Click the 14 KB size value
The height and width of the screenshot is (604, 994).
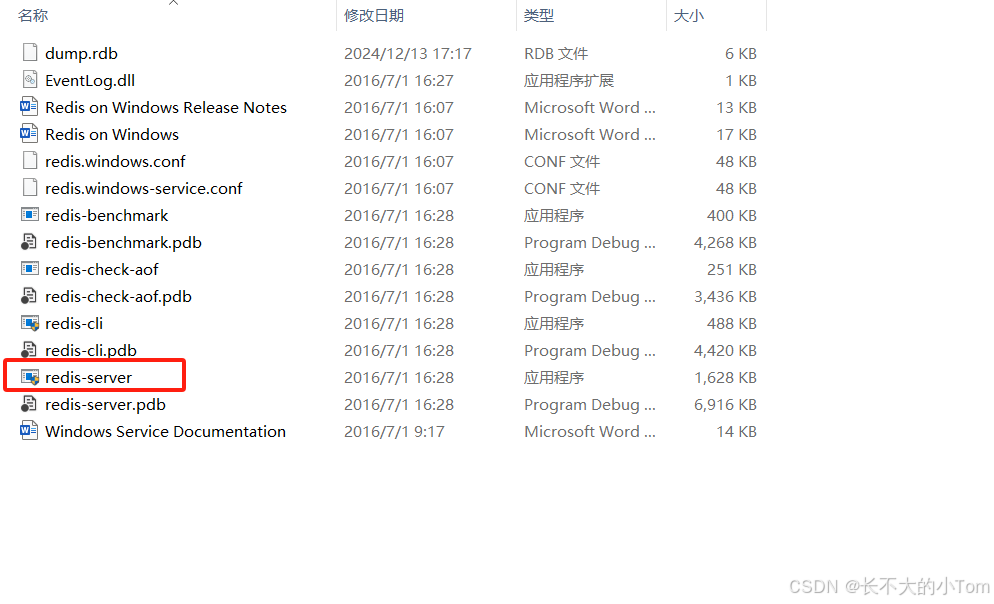(x=737, y=432)
